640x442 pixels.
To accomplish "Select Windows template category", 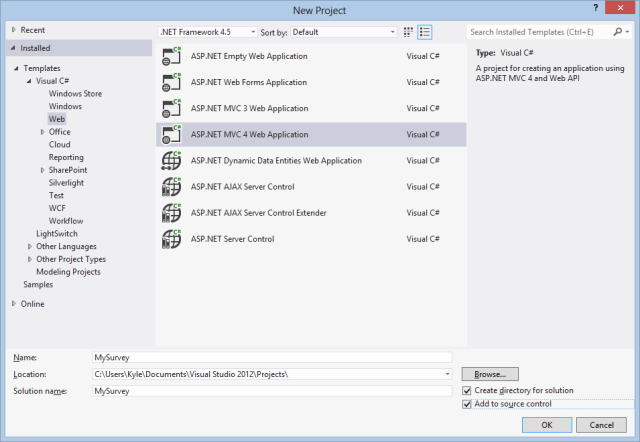I will (x=65, y=106).
